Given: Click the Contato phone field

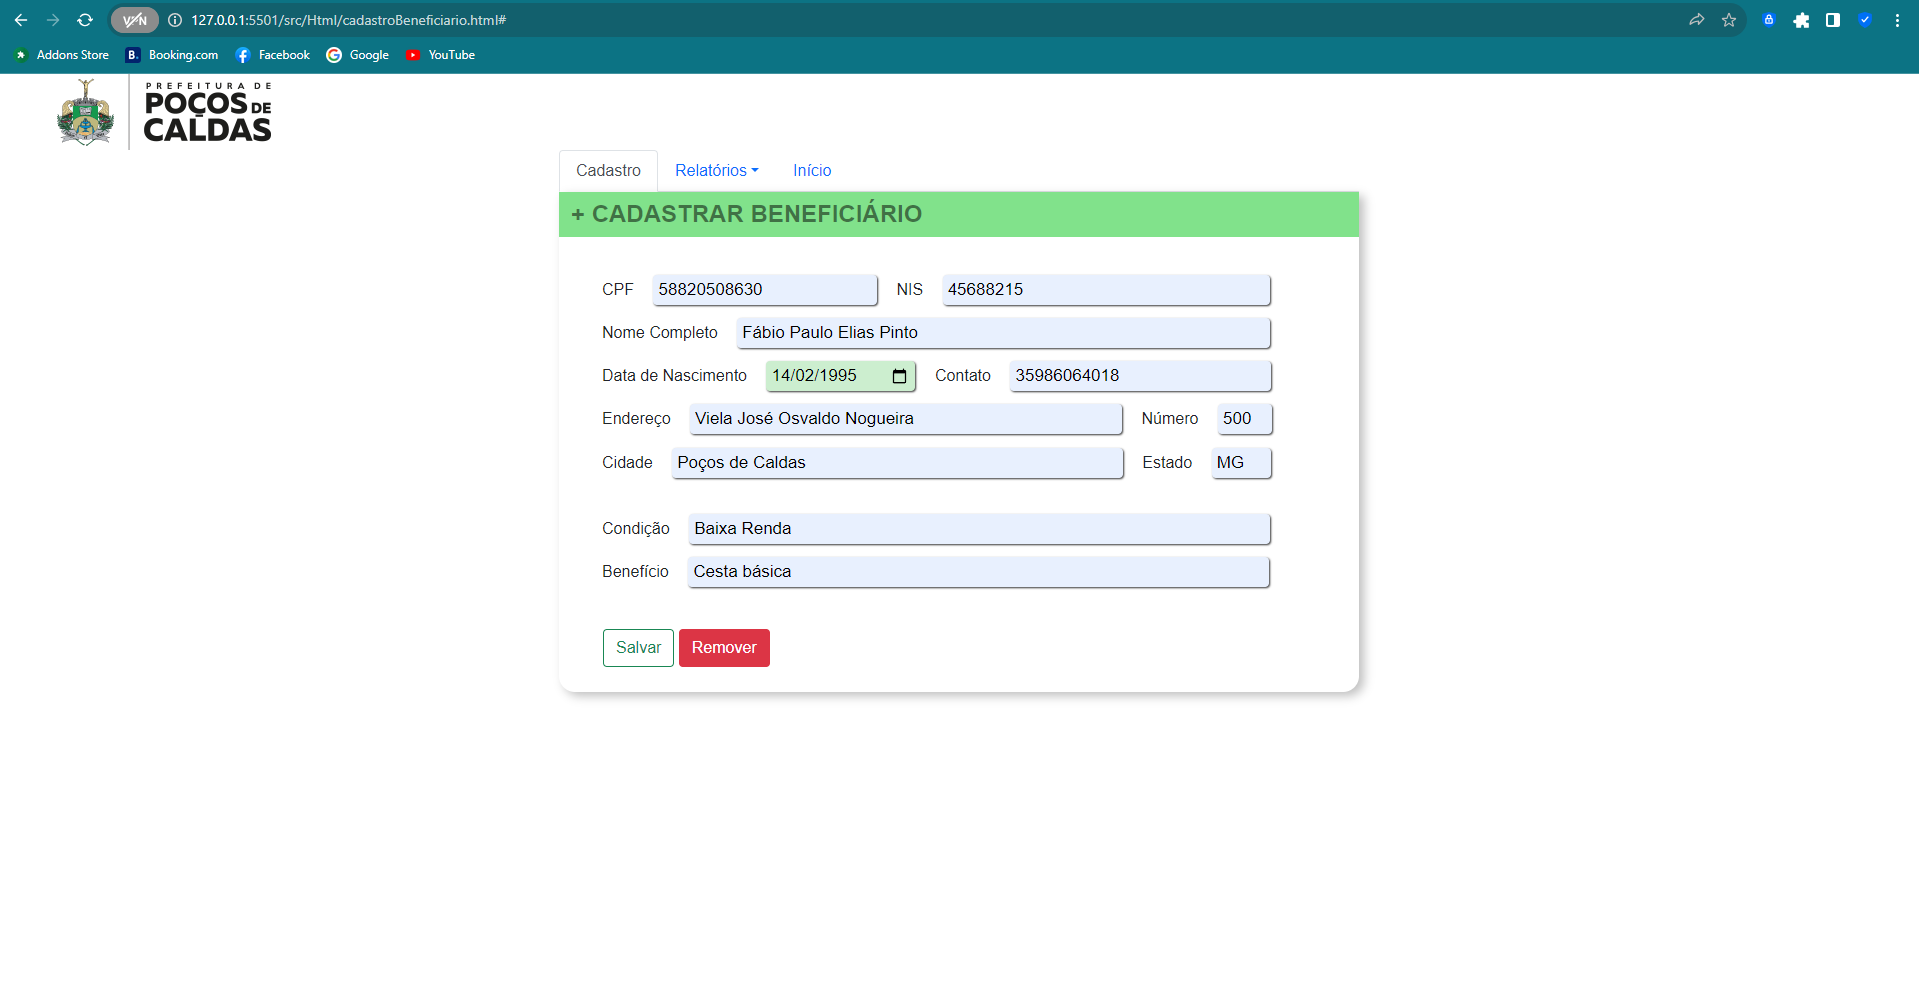Looking at the screenshot, I should (1140, 376).
